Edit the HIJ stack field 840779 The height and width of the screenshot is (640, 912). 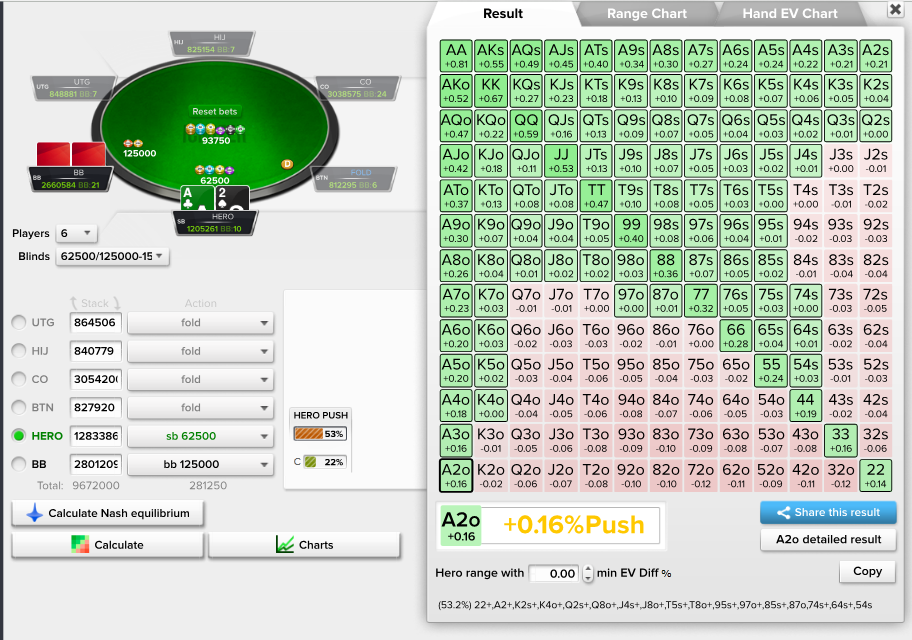pos(95,351)
